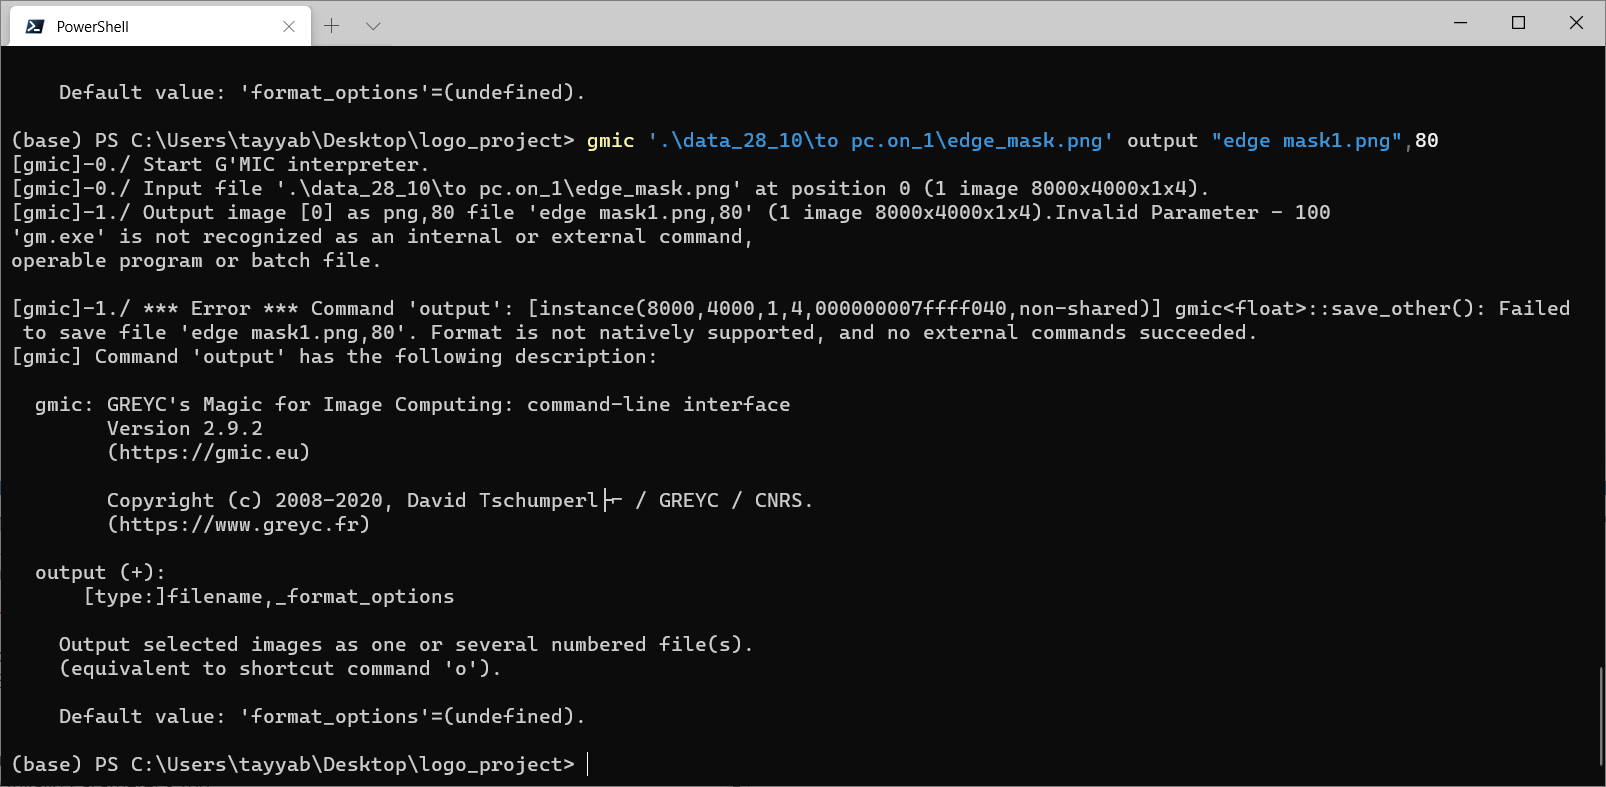The image size is (1606, 787).
Task: Click 'operable program or batch file.' line
Action: point(196,261)
